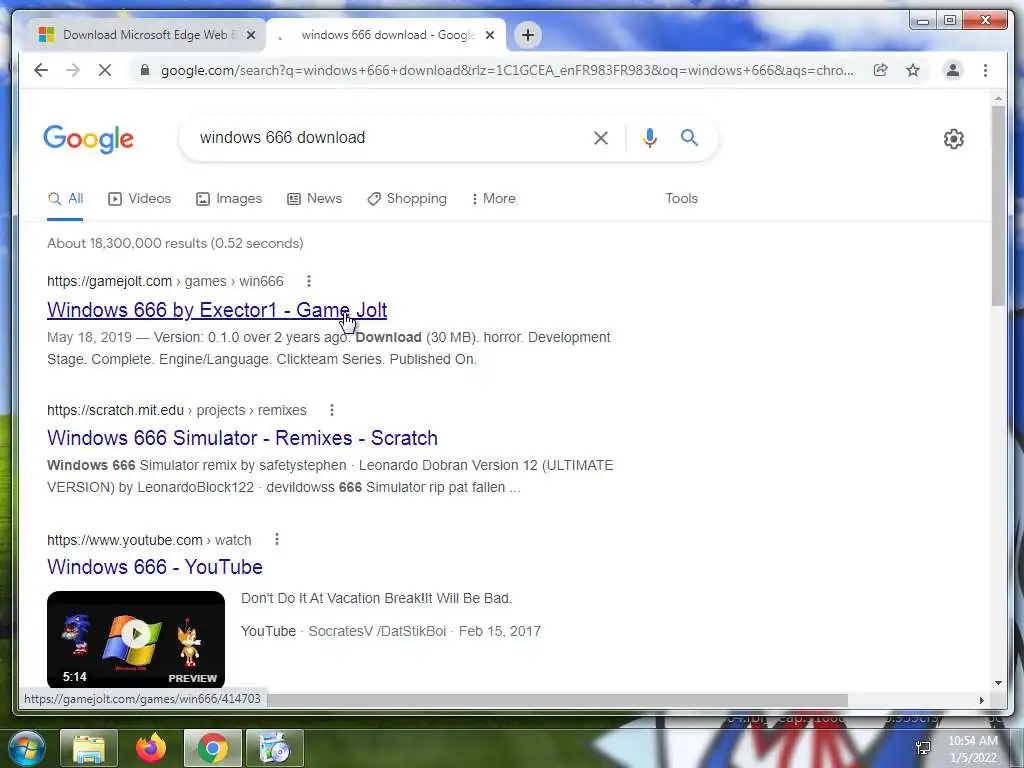
Task: Switch to the Videos results tab
Action: 140,199
